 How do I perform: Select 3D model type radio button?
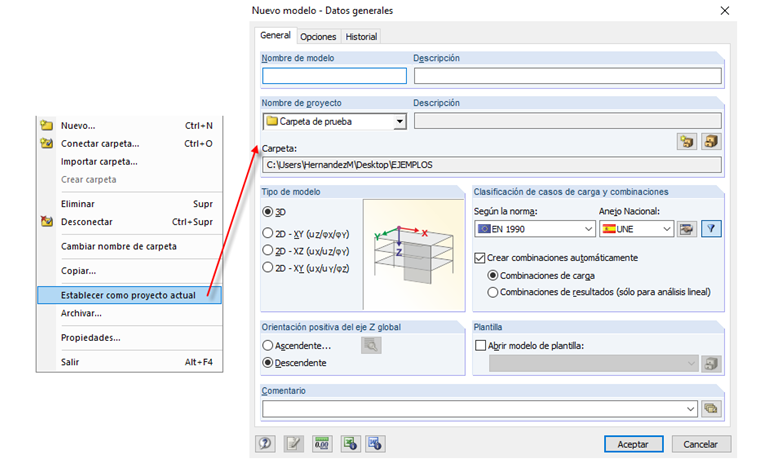click(268, 212)
